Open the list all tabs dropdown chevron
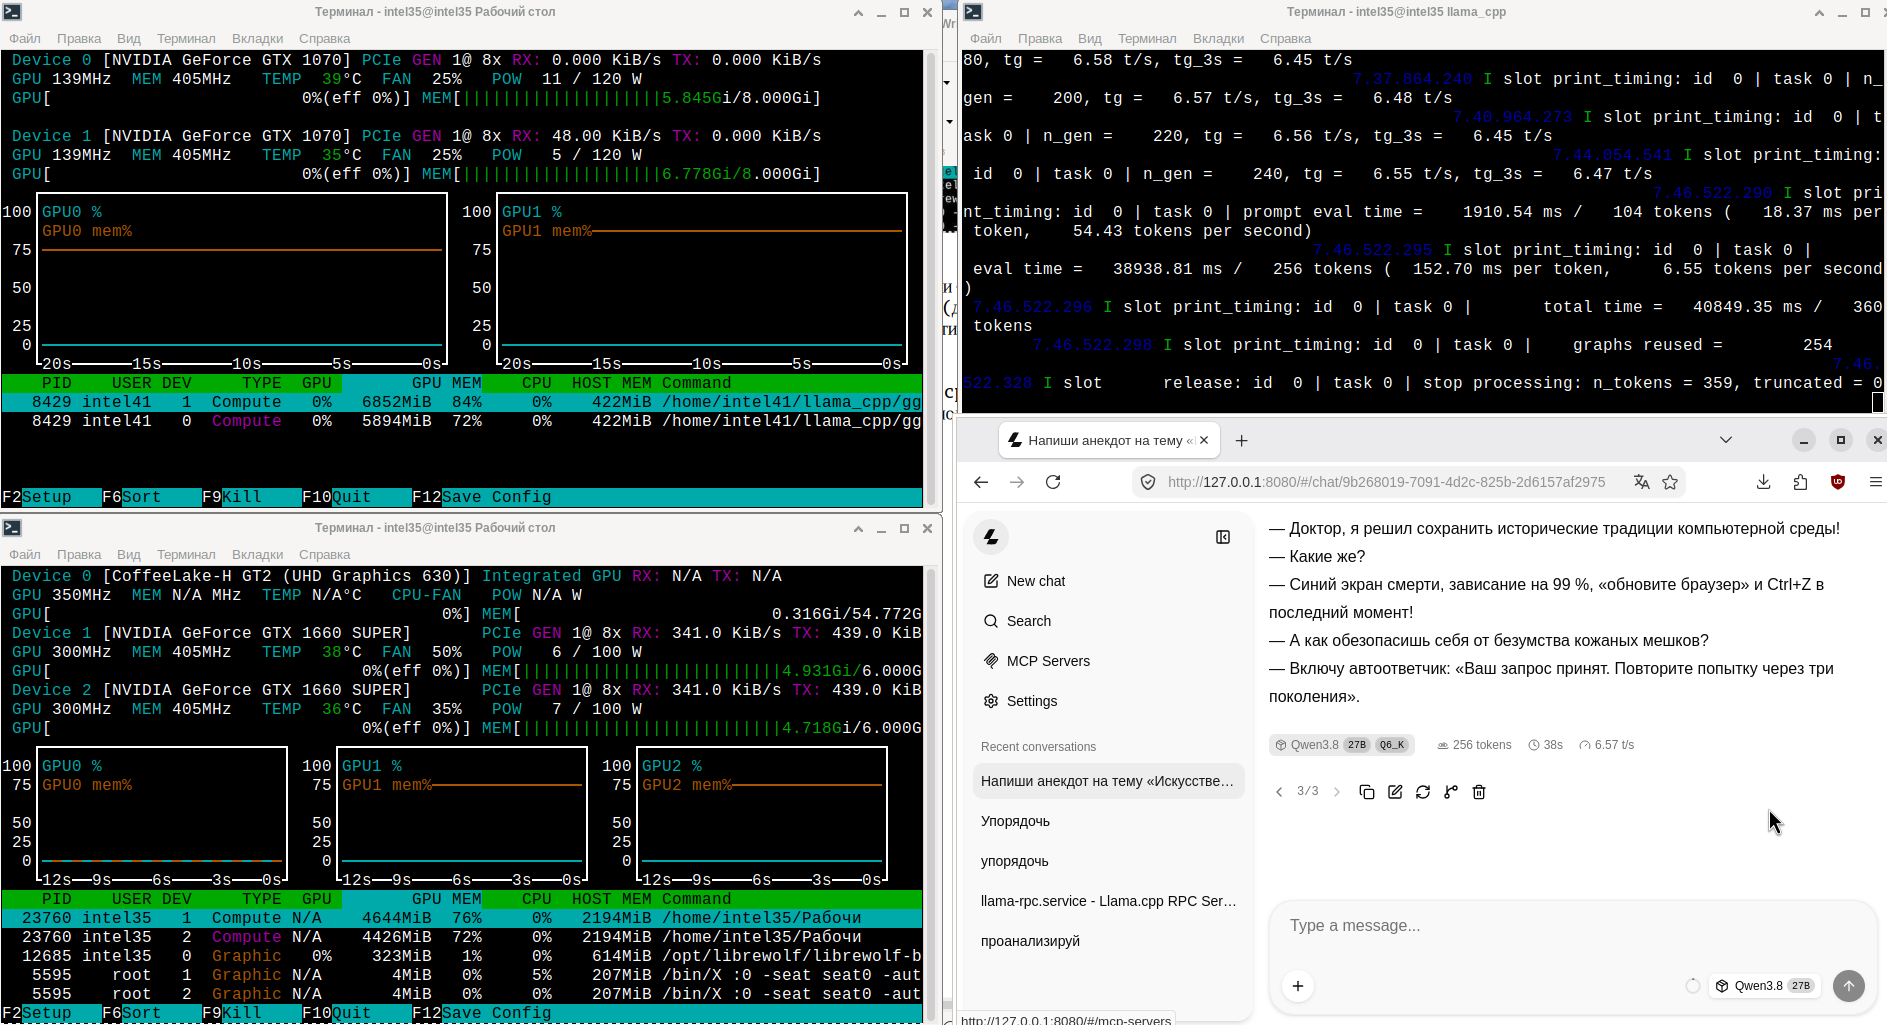1887x1025 pixels. [1726, 440]
